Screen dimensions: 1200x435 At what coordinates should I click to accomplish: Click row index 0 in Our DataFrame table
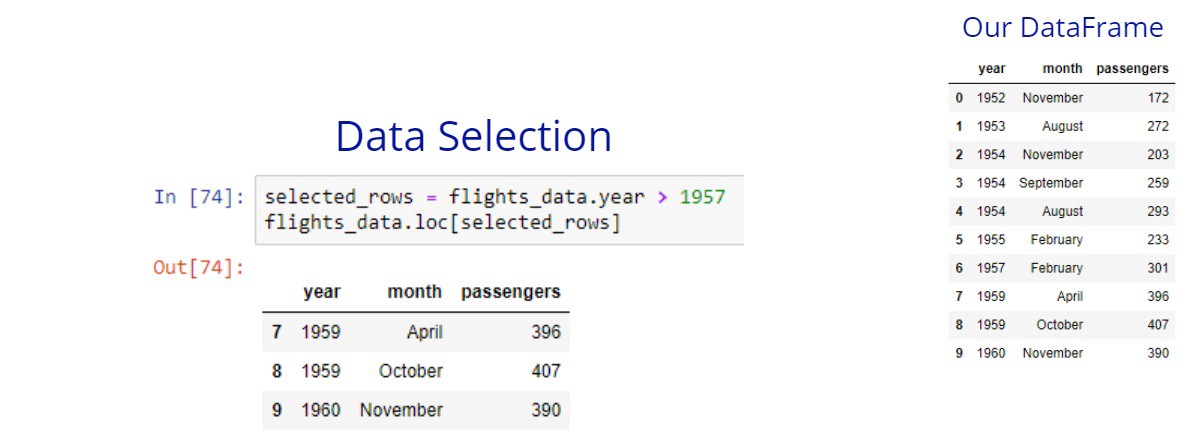click(x=960, y=98)
